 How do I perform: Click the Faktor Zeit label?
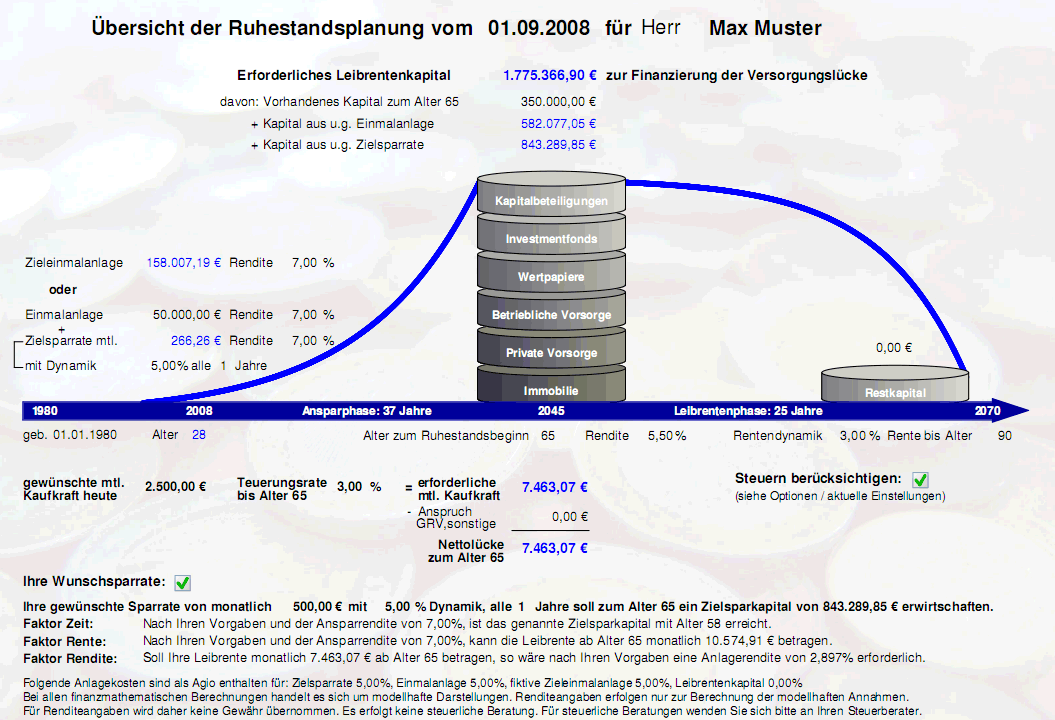pyautogui.click(x=58, y=624)
